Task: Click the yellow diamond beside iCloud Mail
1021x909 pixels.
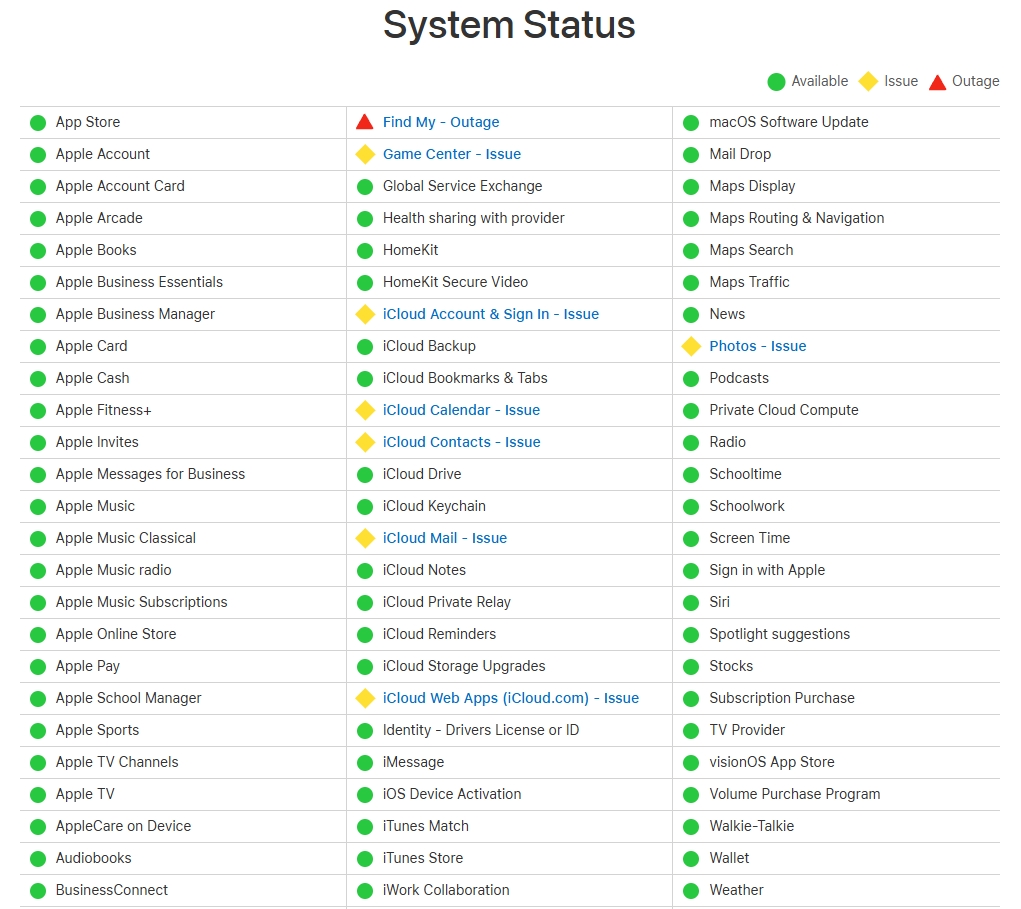Action: tap(365, 538)
